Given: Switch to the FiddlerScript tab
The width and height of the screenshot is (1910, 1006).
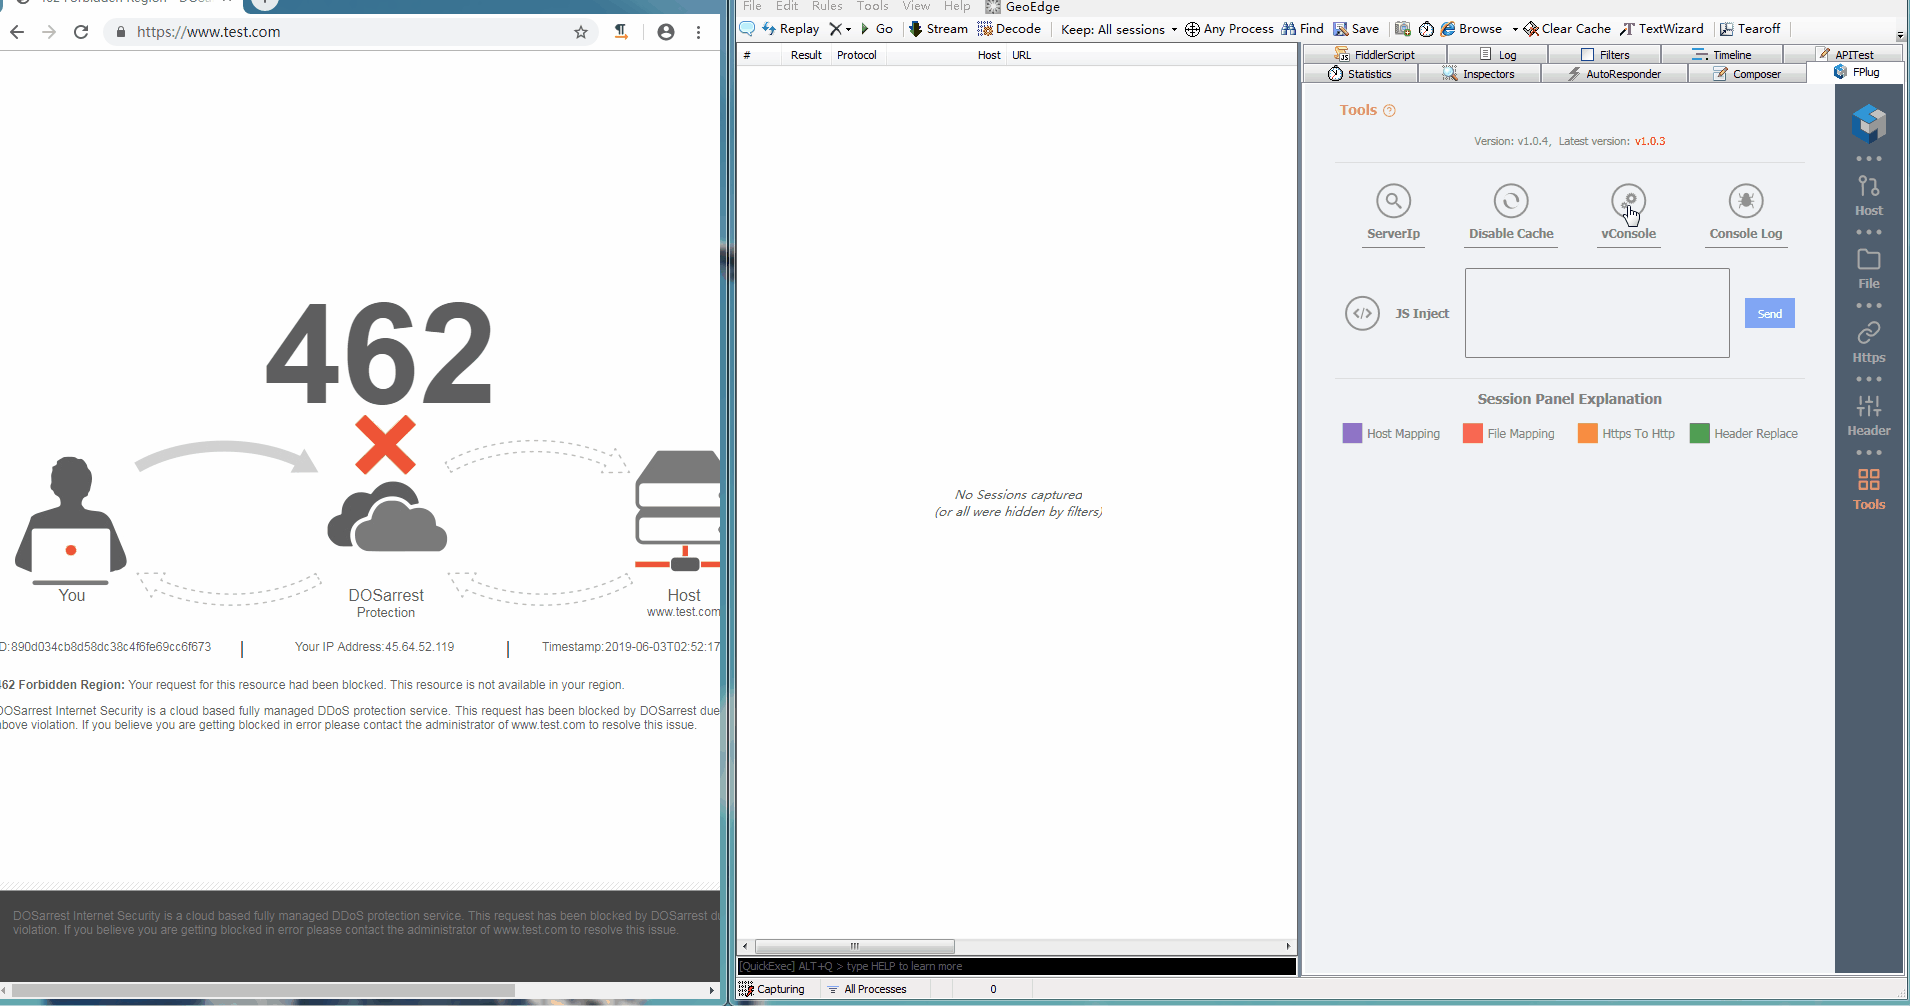Looking at the screenshot, I should [x=1375, y=55].
